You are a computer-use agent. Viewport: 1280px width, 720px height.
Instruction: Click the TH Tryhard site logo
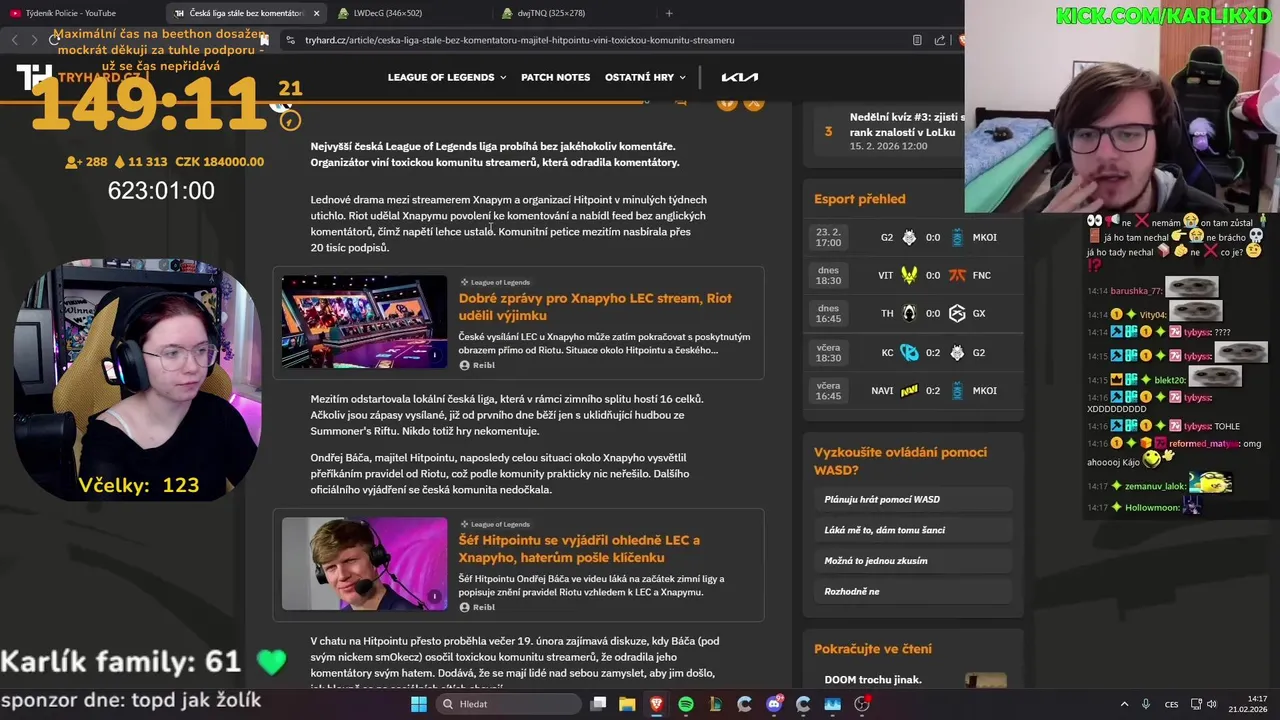34,77
